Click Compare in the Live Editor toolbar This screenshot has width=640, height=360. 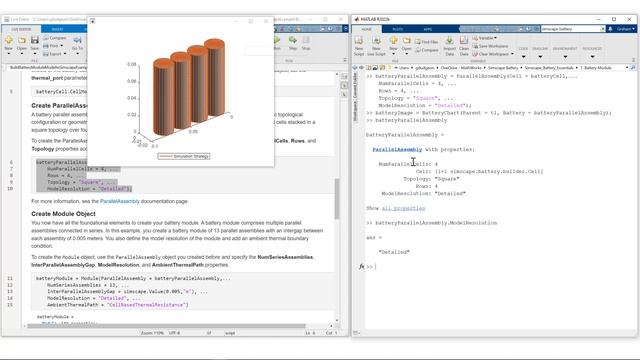click(55, 38)
